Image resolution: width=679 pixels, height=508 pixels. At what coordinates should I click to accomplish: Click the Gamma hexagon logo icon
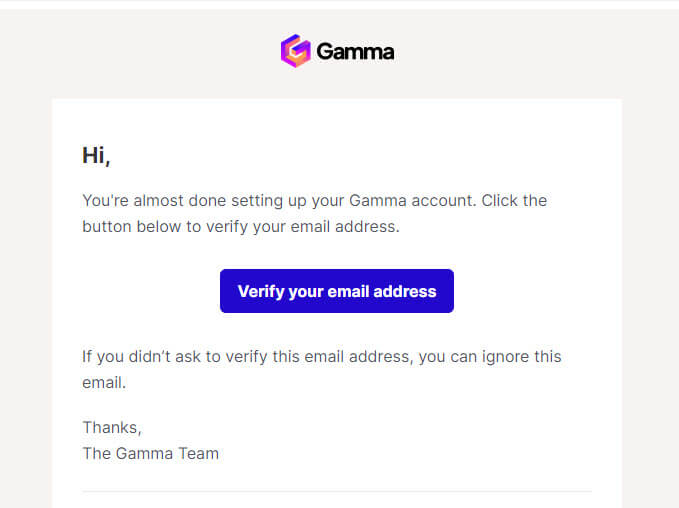295,51
